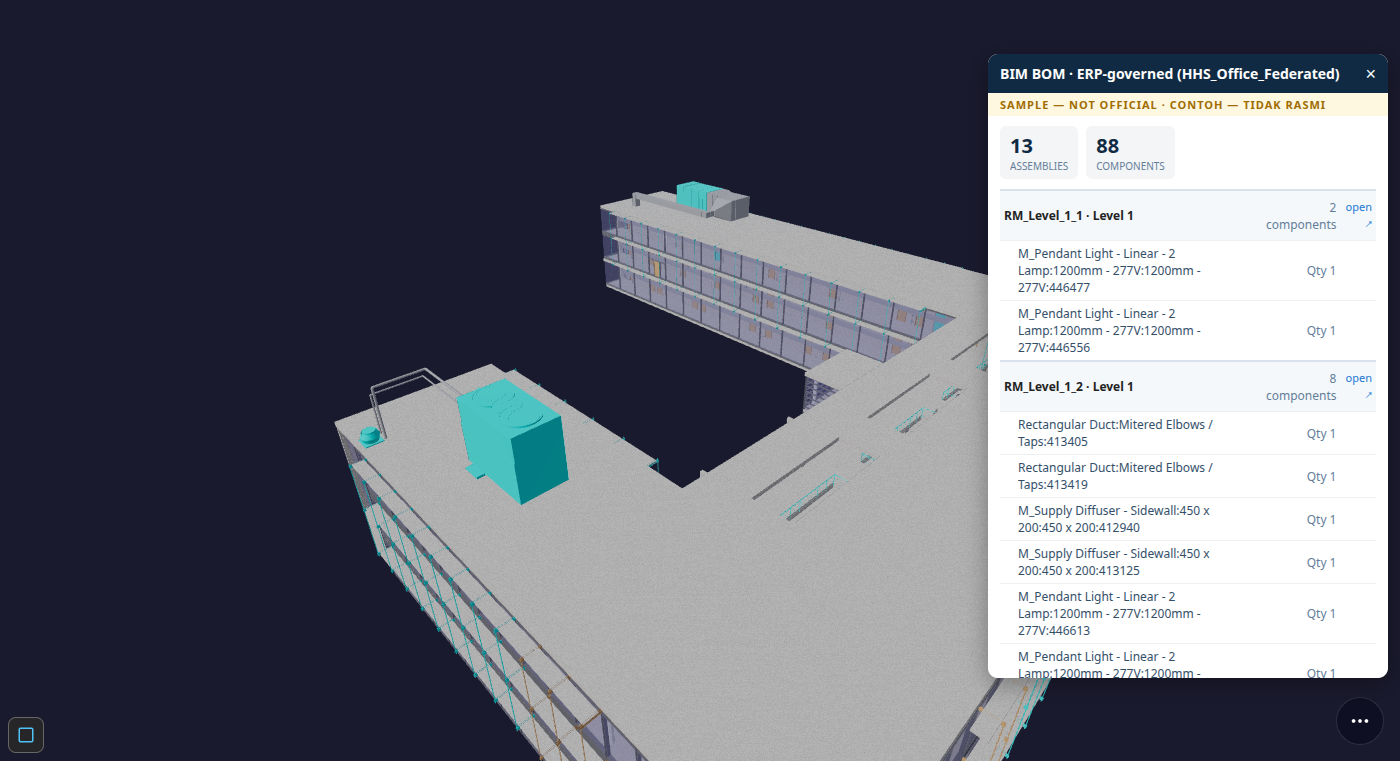The image size is (1400, 761).
Task: Select pendant light row ending 446477
Action: [1188, 271]
